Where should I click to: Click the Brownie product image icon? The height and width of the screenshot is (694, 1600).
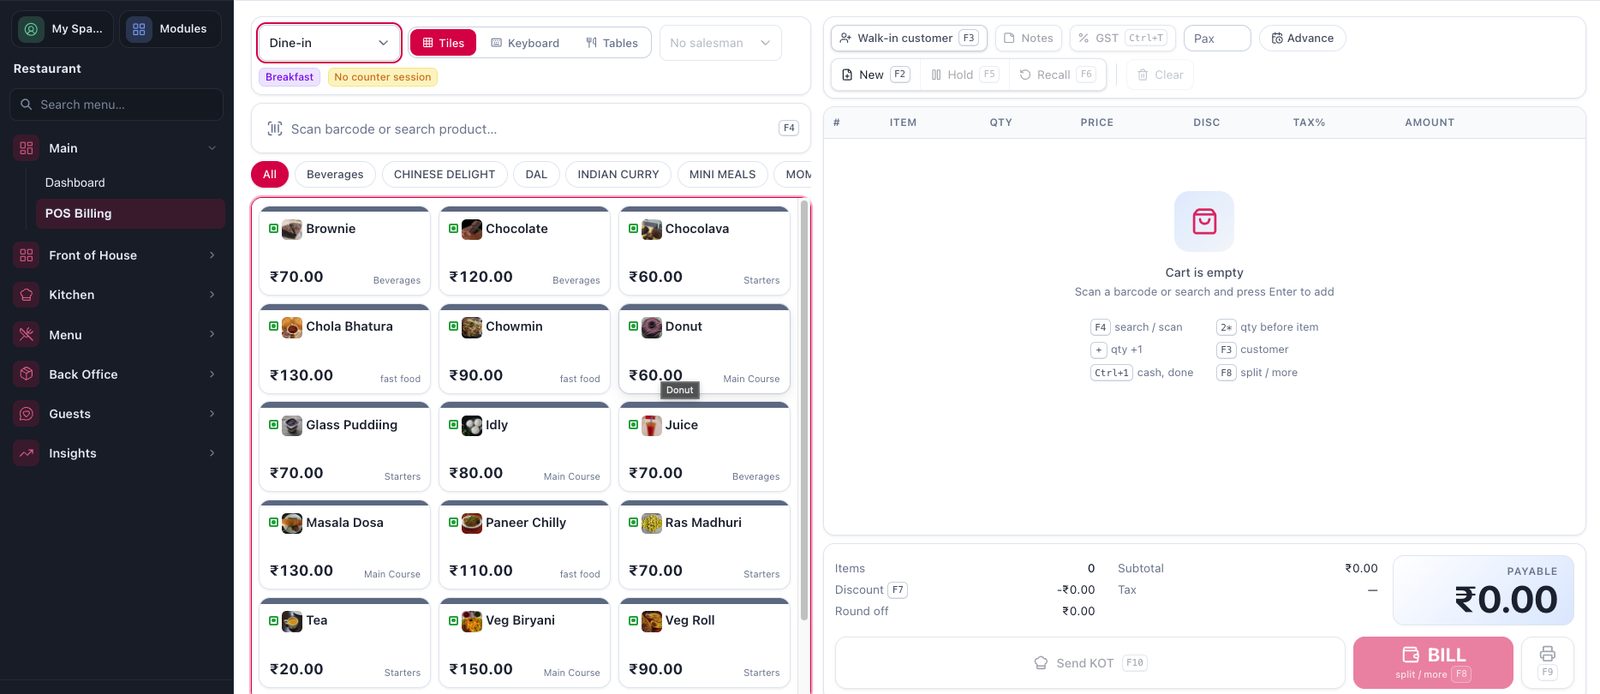click(292, 229)
